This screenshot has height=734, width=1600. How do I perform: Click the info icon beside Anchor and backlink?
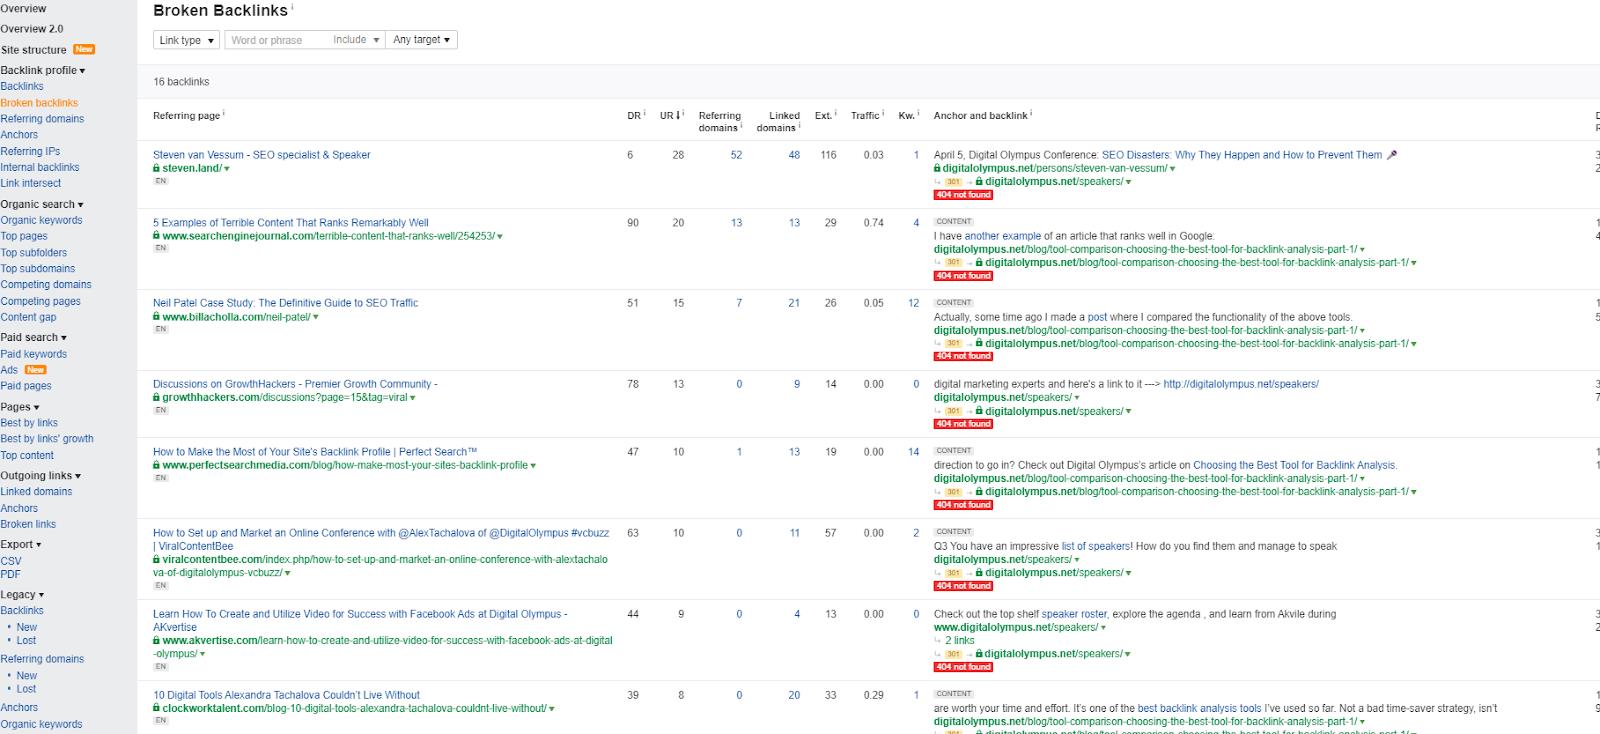tap(1031, 113)
